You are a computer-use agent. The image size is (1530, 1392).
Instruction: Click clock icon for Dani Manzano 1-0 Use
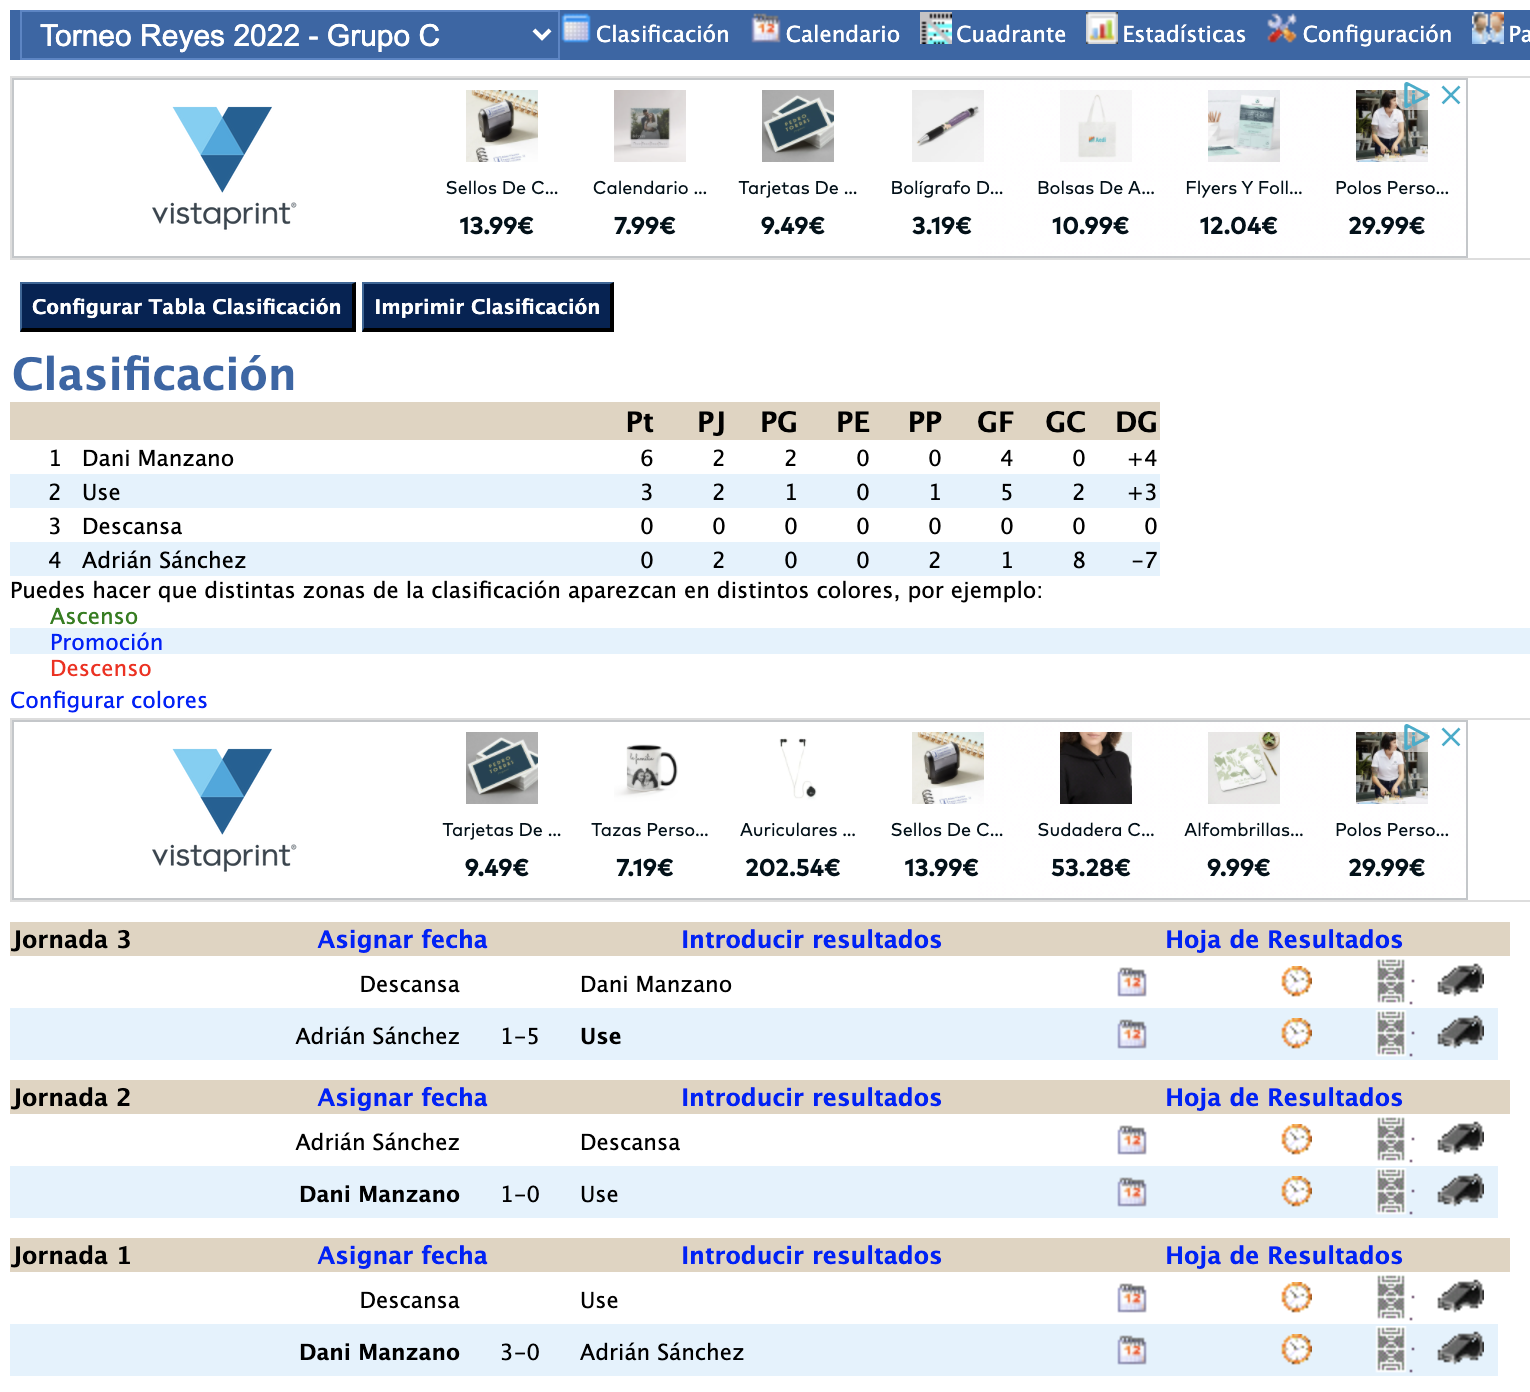click(1296, 1192)
